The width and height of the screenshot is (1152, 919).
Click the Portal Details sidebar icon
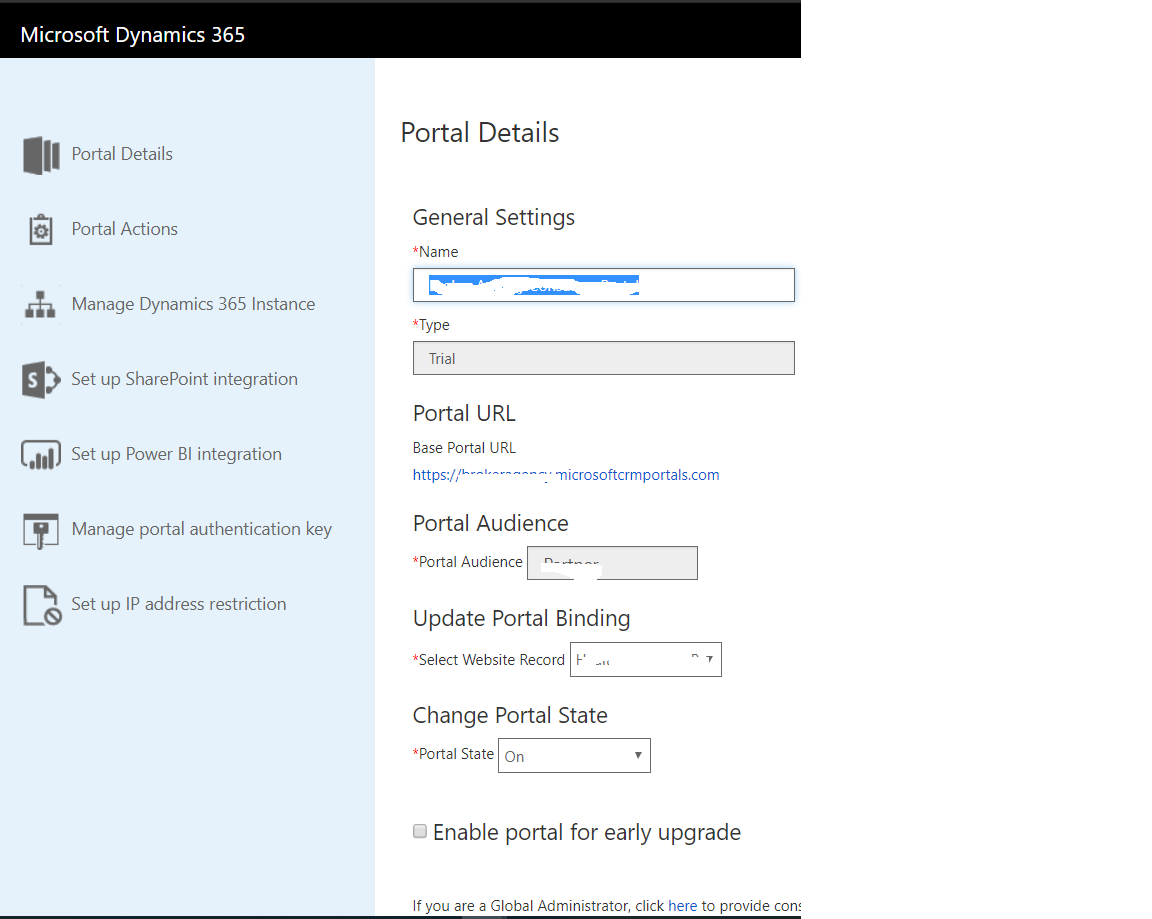[x=41, y=155]
